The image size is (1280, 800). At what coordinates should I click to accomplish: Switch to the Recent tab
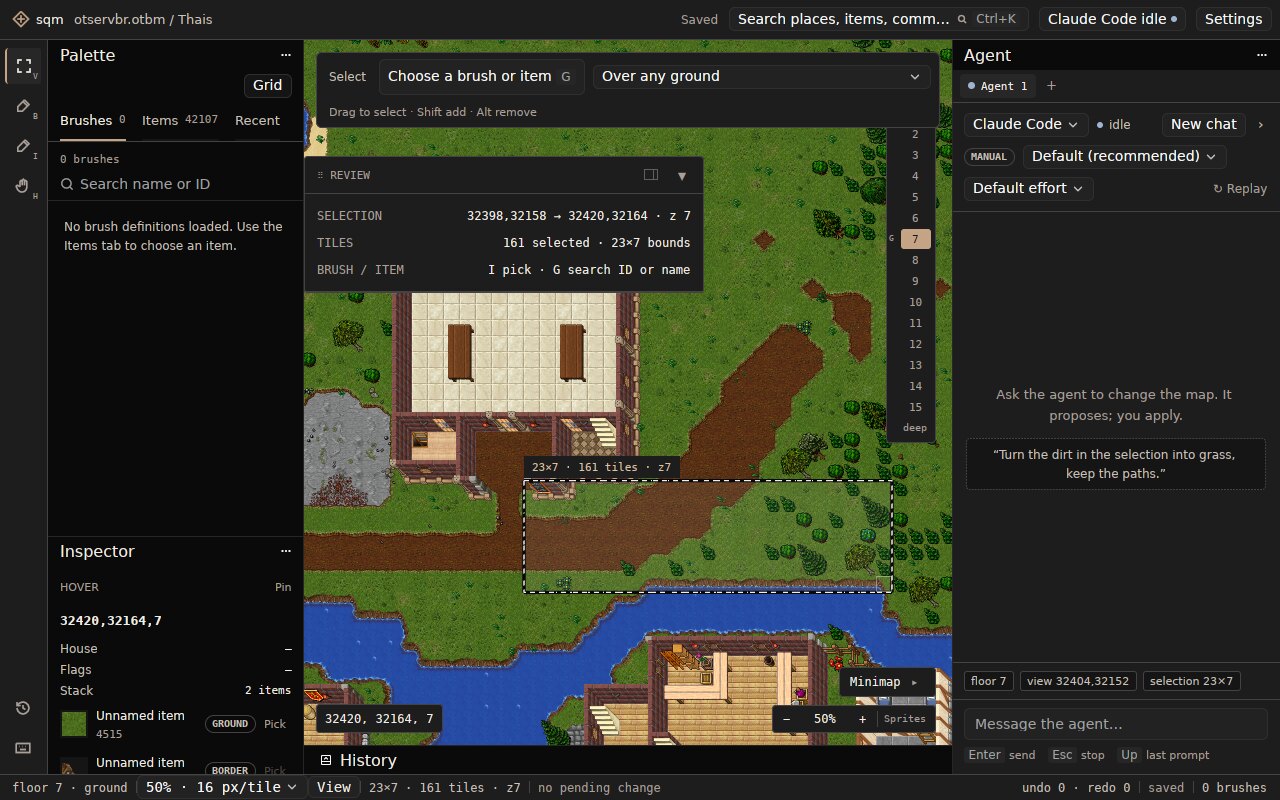tap(257, 120)
